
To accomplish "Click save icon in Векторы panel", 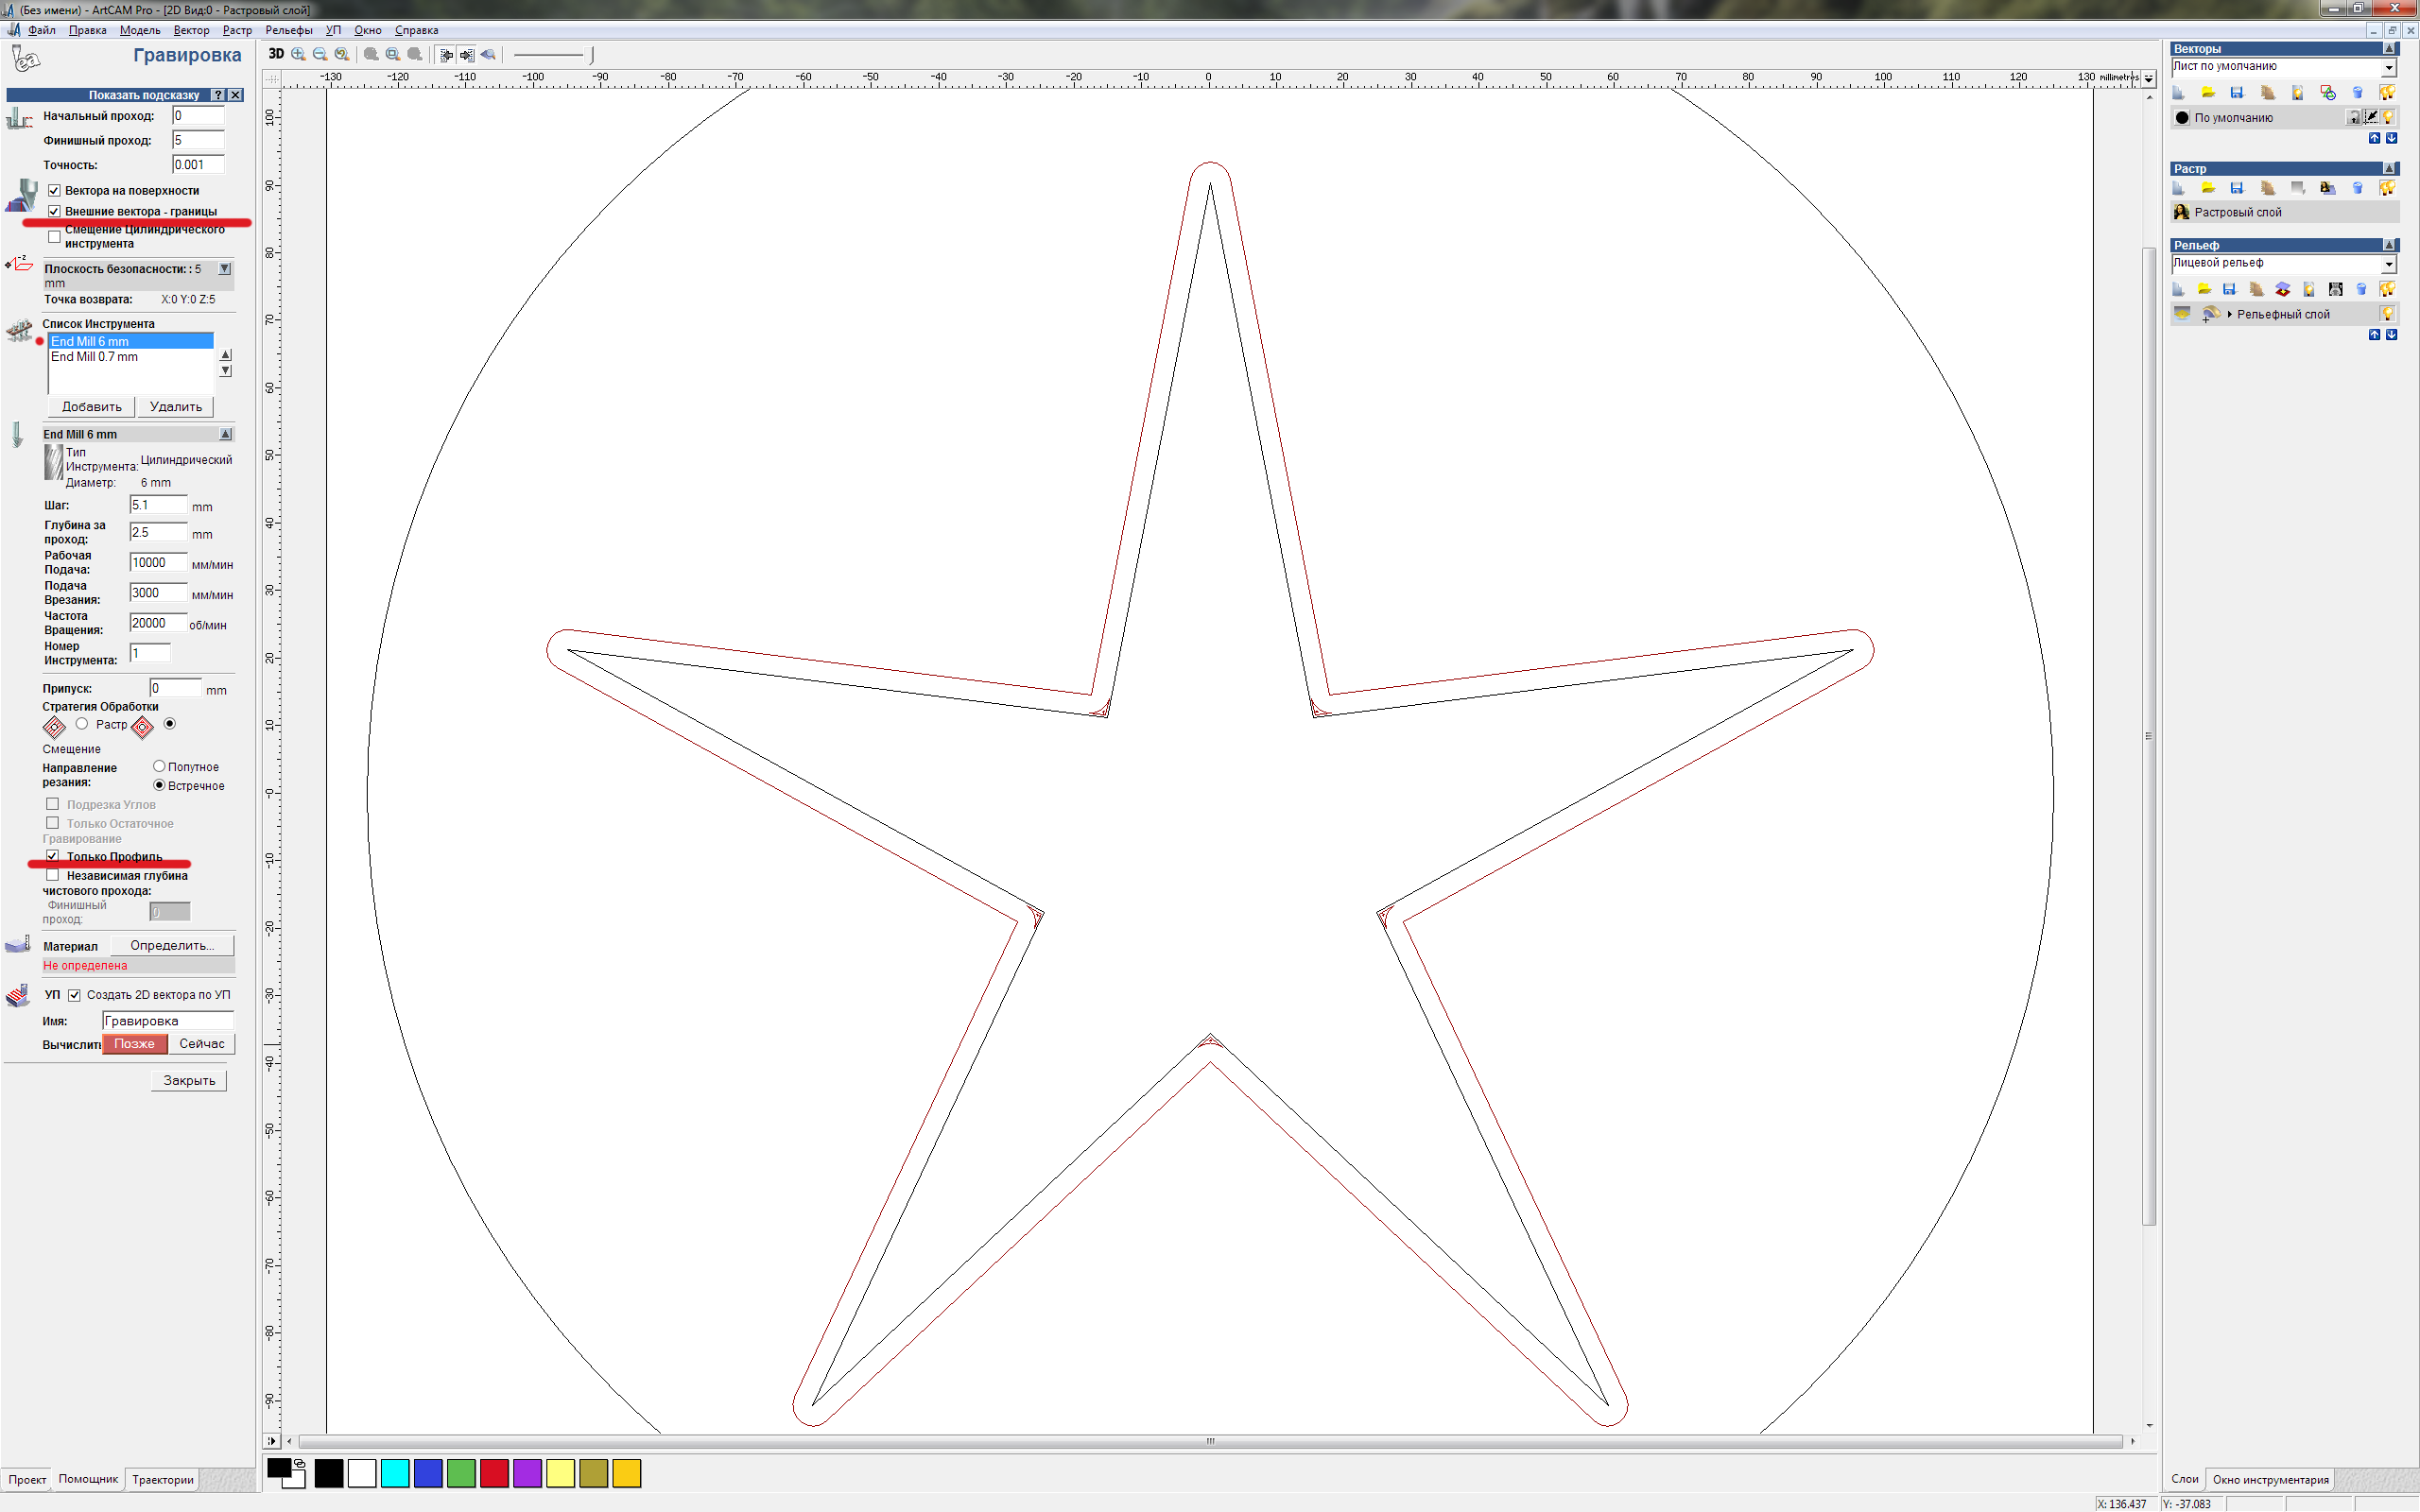I will coord(2237,93).
